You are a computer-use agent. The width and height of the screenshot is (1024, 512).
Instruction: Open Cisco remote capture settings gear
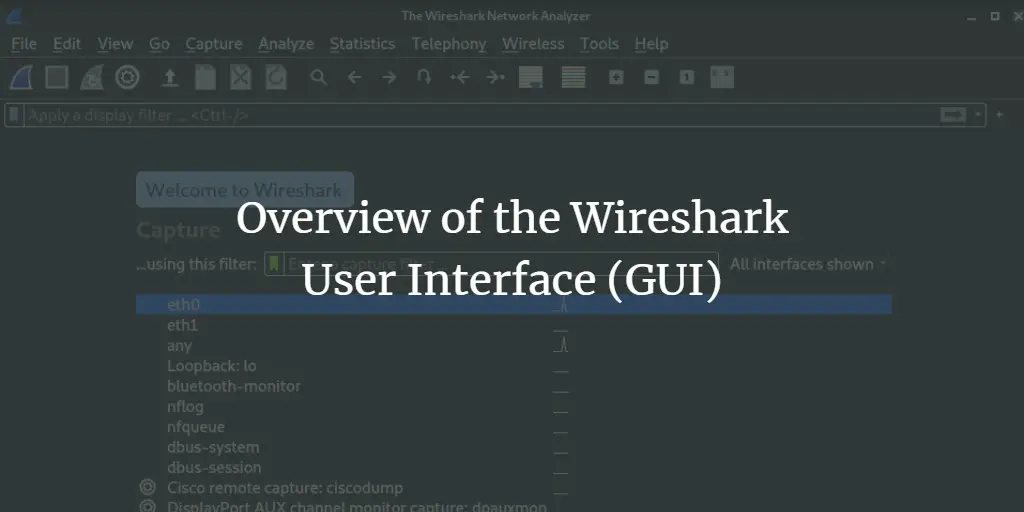148,488
